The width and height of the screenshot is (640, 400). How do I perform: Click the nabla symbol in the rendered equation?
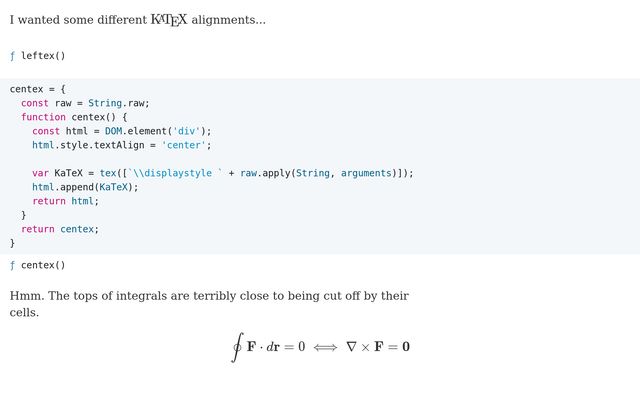tap(351, 347)
